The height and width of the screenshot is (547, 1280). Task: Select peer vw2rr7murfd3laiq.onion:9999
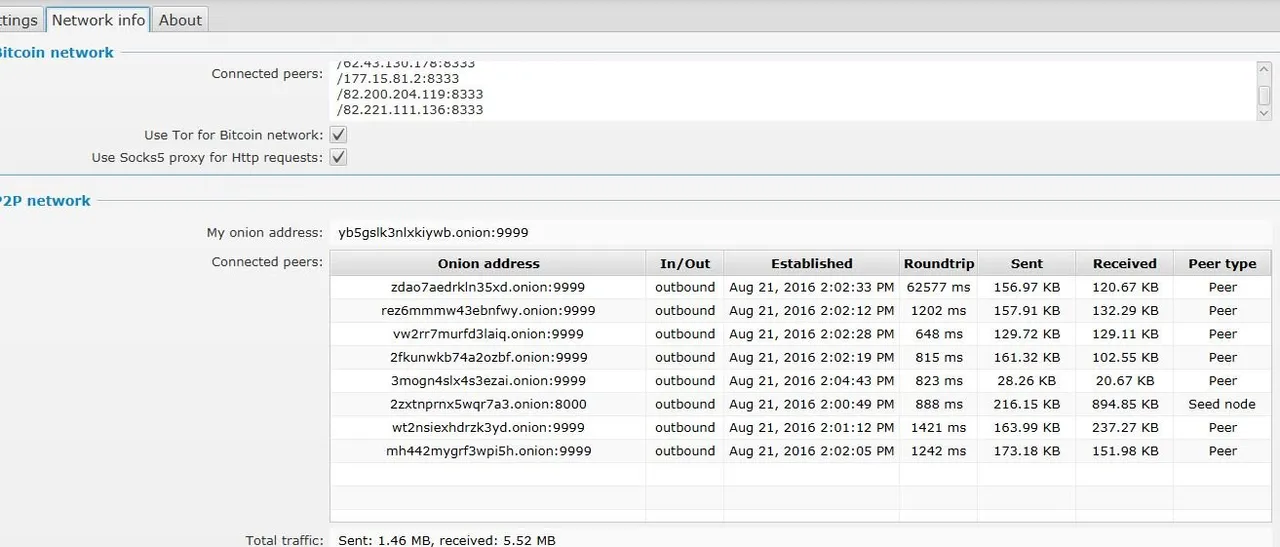pos(488,334)
